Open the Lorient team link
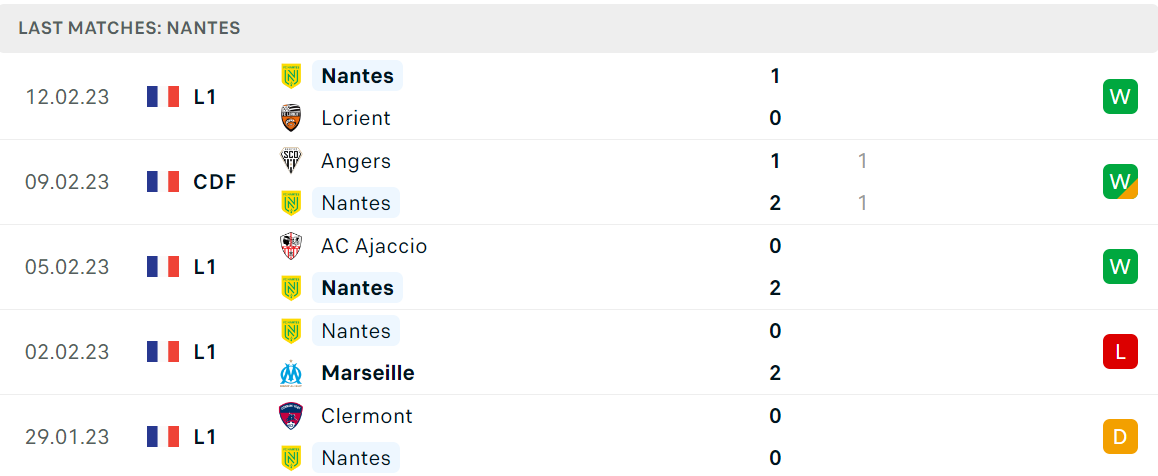 pos(356,118)
